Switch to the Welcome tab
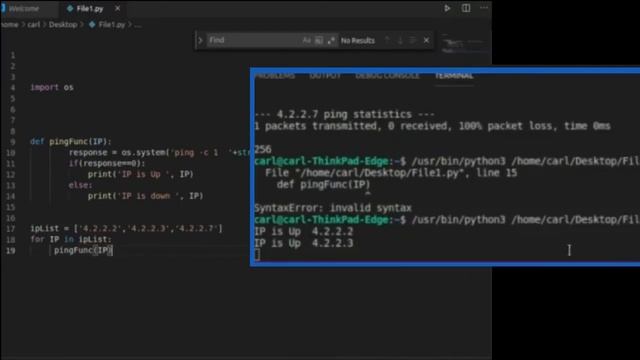The image size is (640, 360). coord(23,8)
